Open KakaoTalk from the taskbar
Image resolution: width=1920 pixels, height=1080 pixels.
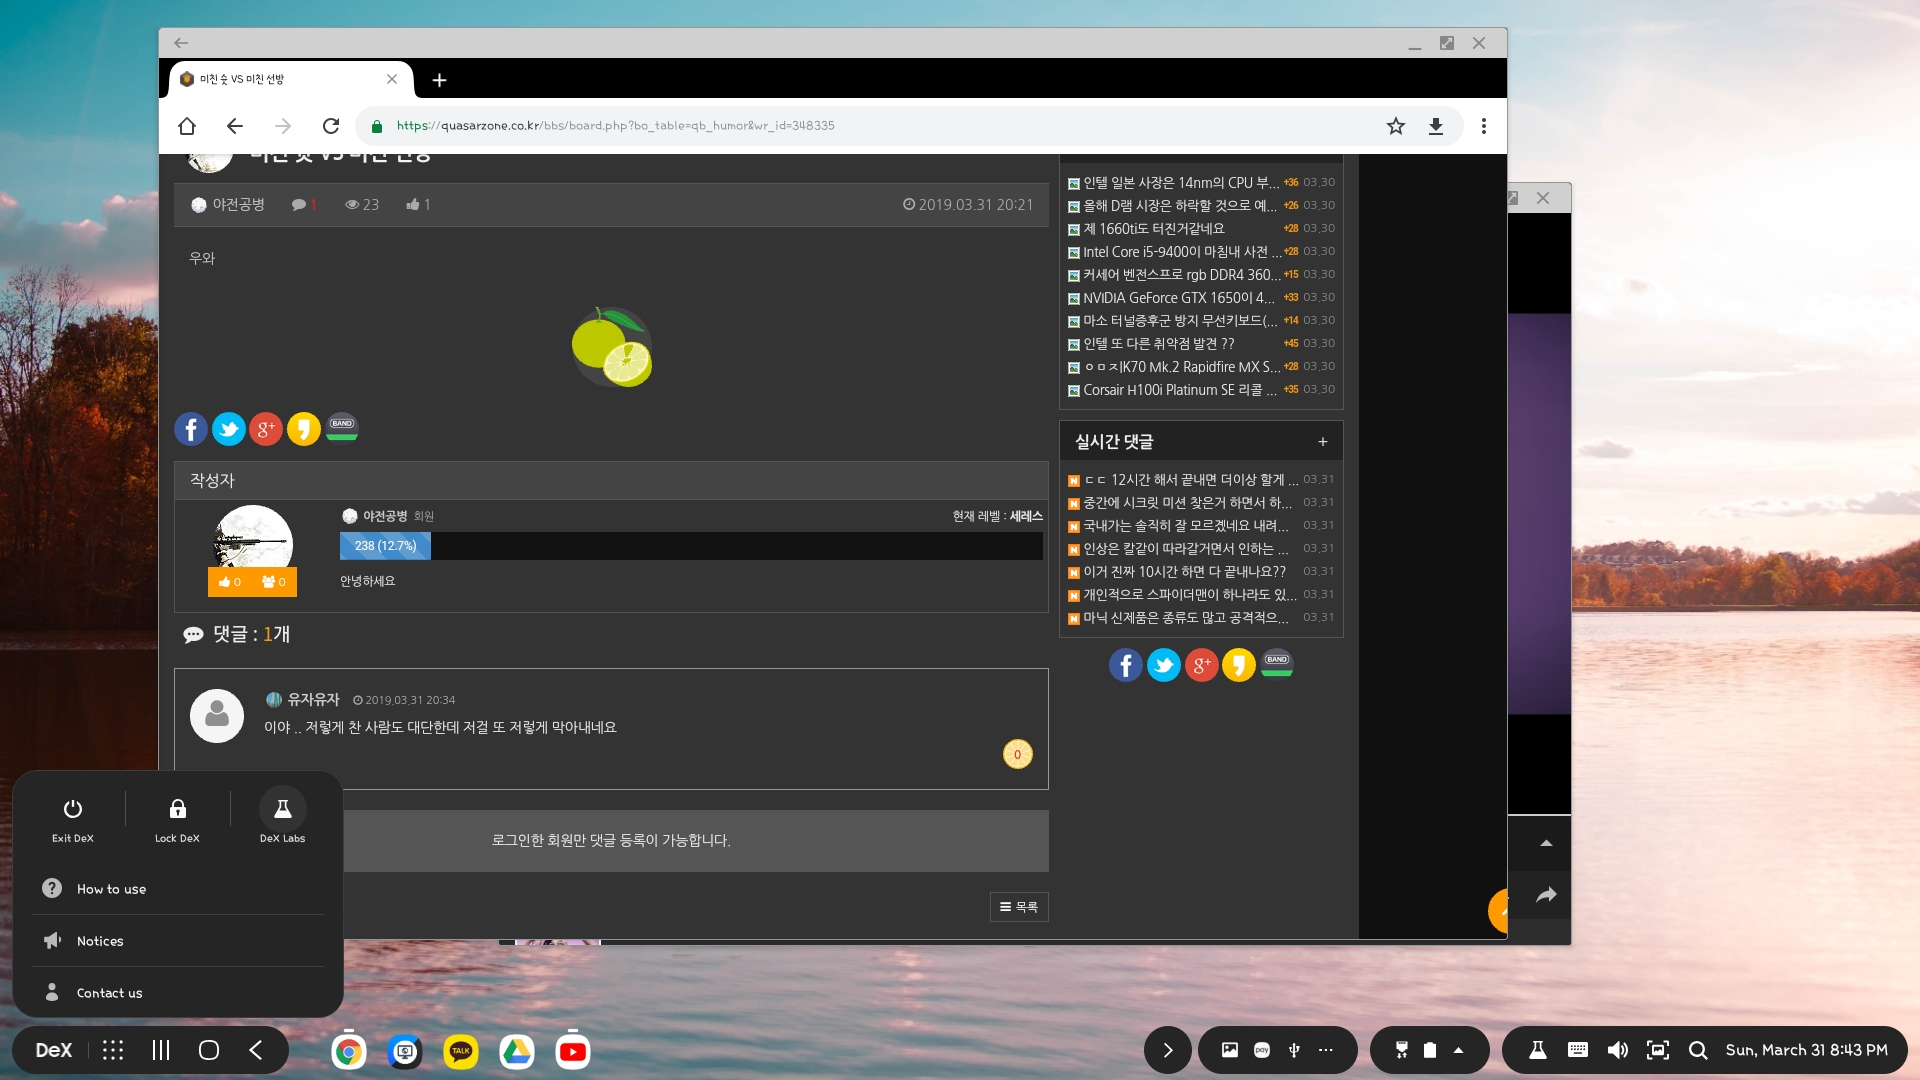click(461, 1051)
